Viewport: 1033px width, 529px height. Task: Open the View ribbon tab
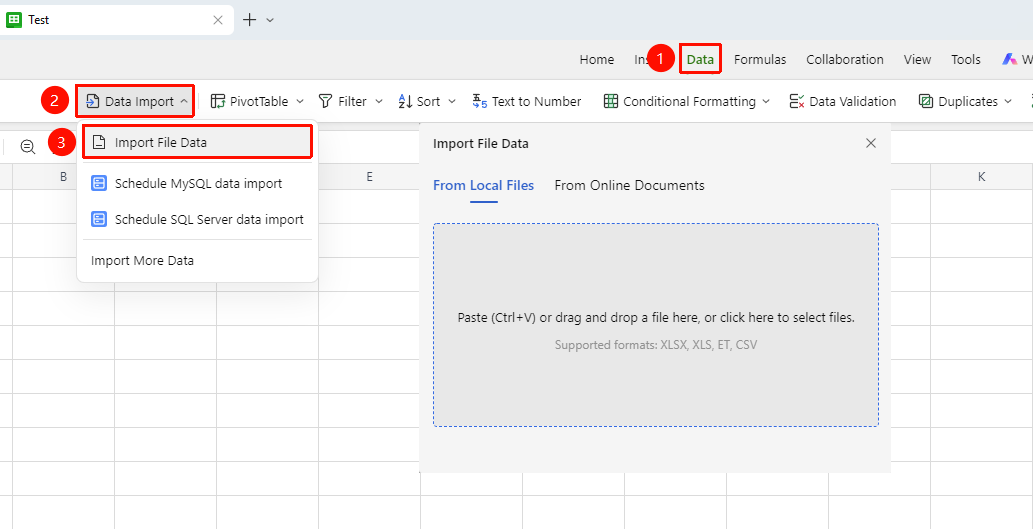coord(917,59)
